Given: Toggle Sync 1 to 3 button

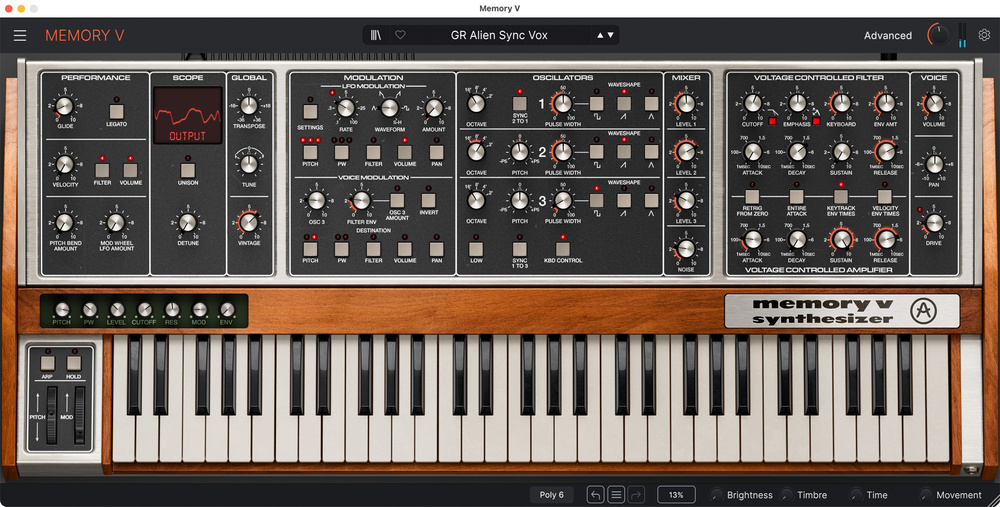Looking at the screenshot, I should pyautogui.click(x=520, y=249).
